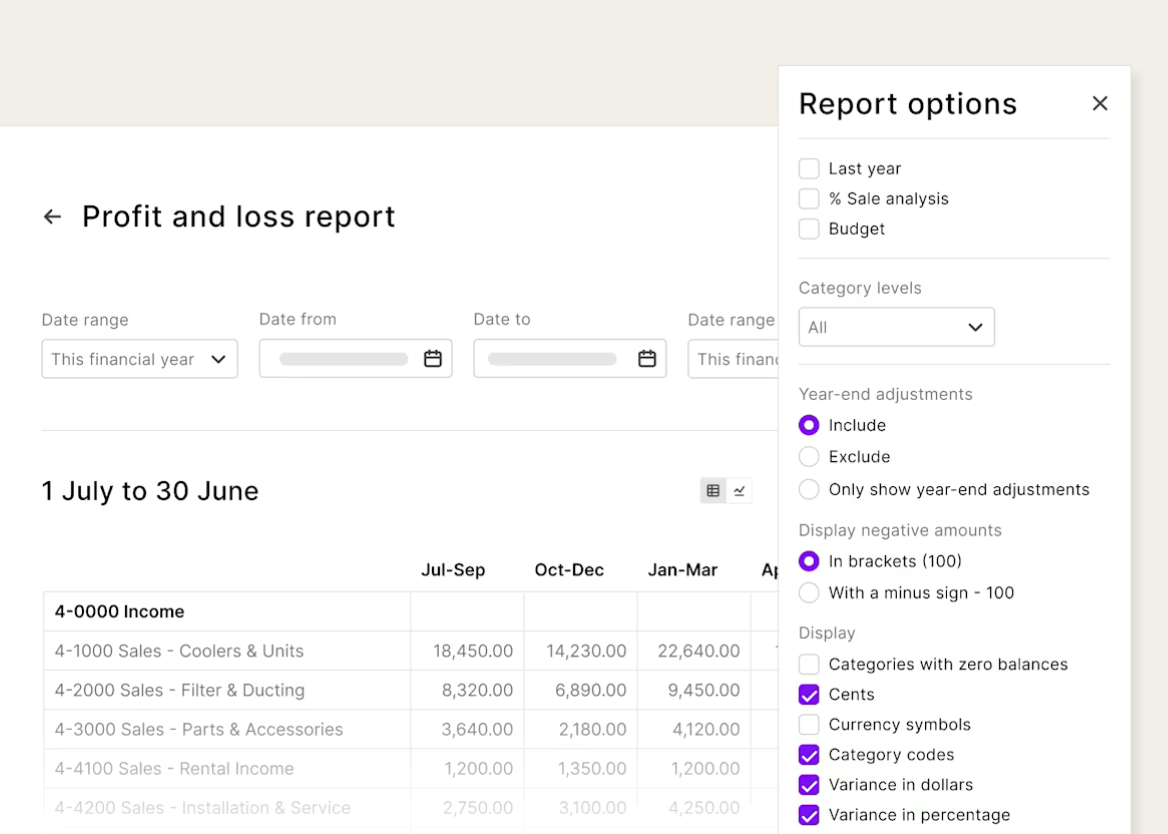Open the Date to calendar picker
1168x834 pixels.
(x=647, y=358)
